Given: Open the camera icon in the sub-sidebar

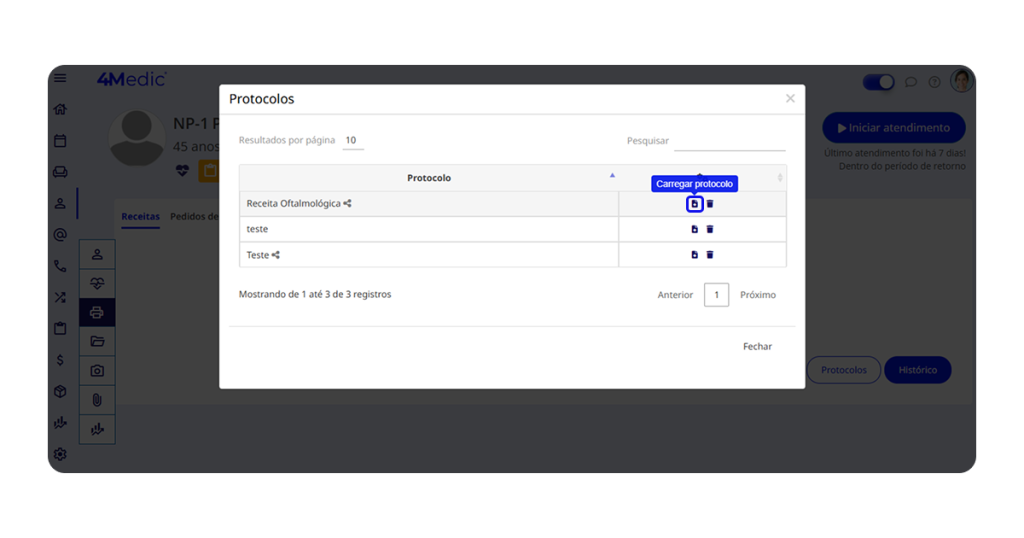Looking at the screenshot, I should (97, 371).
